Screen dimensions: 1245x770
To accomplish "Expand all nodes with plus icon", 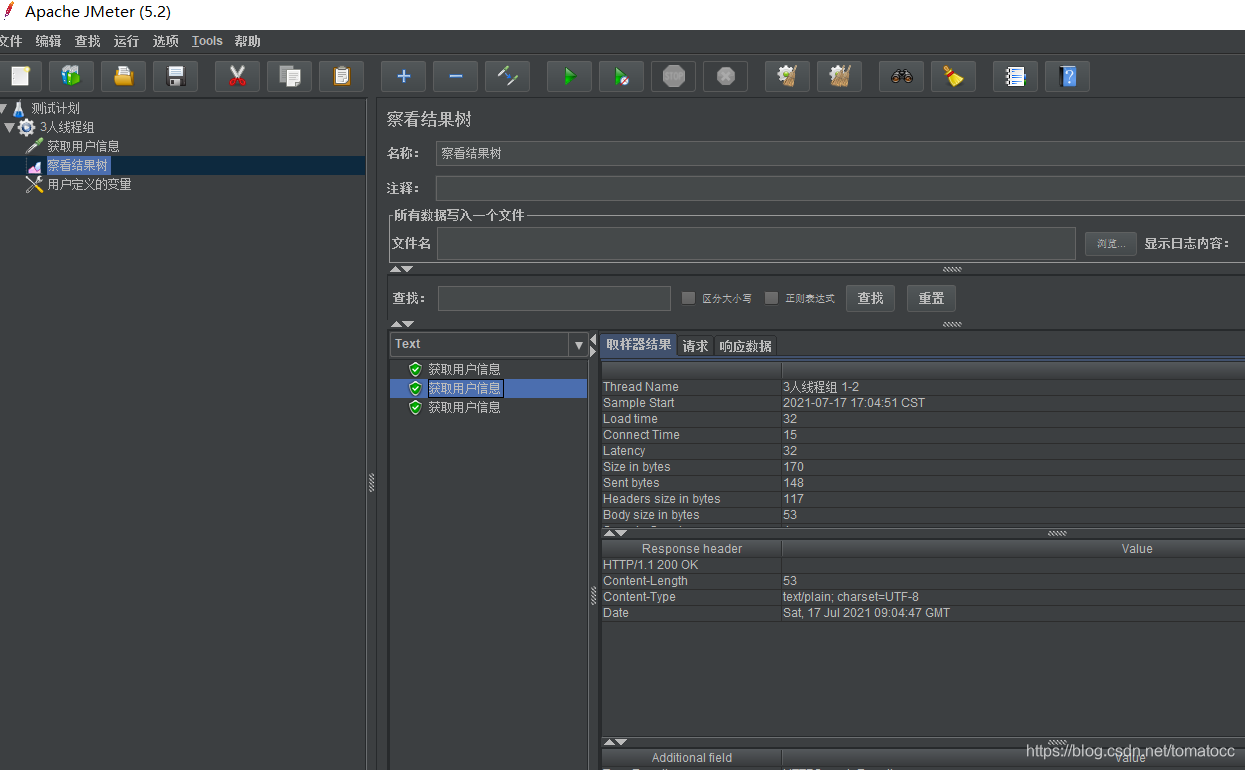I will click(403, 76).
